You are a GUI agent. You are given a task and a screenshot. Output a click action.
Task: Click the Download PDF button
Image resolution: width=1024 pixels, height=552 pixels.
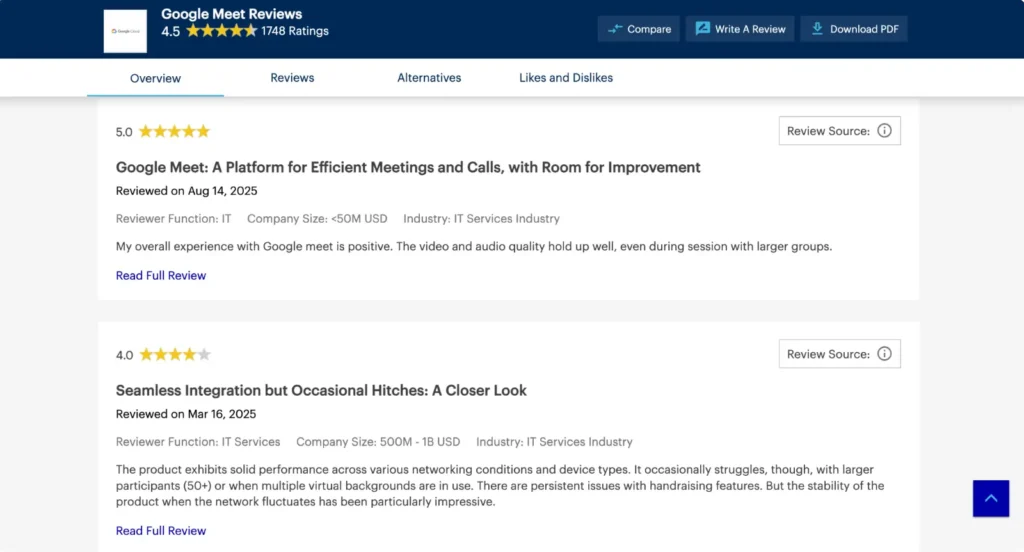click(x=854, y=29)
